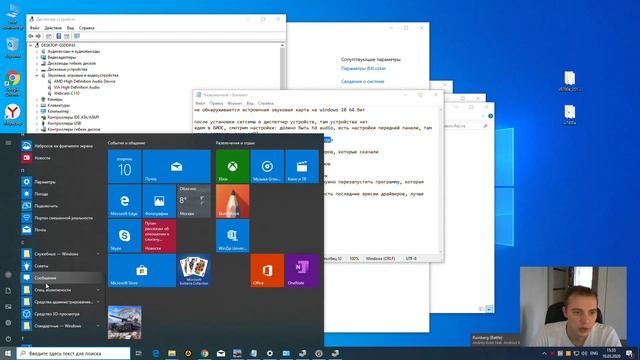Open Task View on the taskbar

[x=138, y=353]
